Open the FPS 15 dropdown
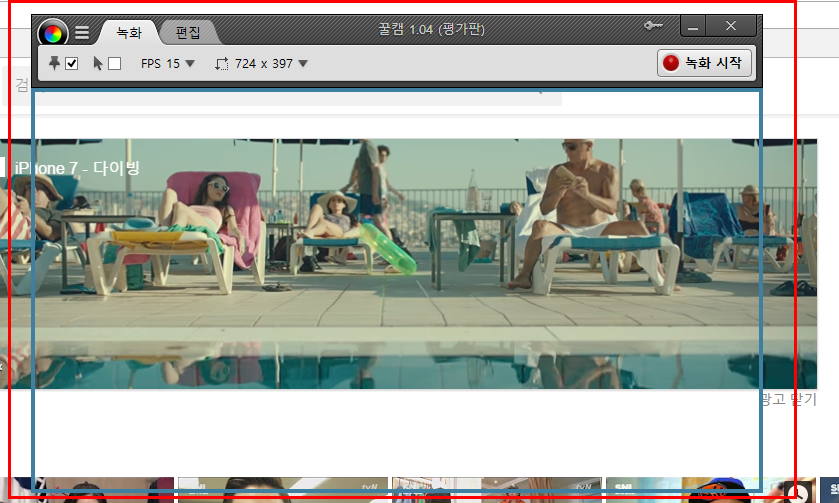Screen dimensions: 839x503 pos(167,64)
